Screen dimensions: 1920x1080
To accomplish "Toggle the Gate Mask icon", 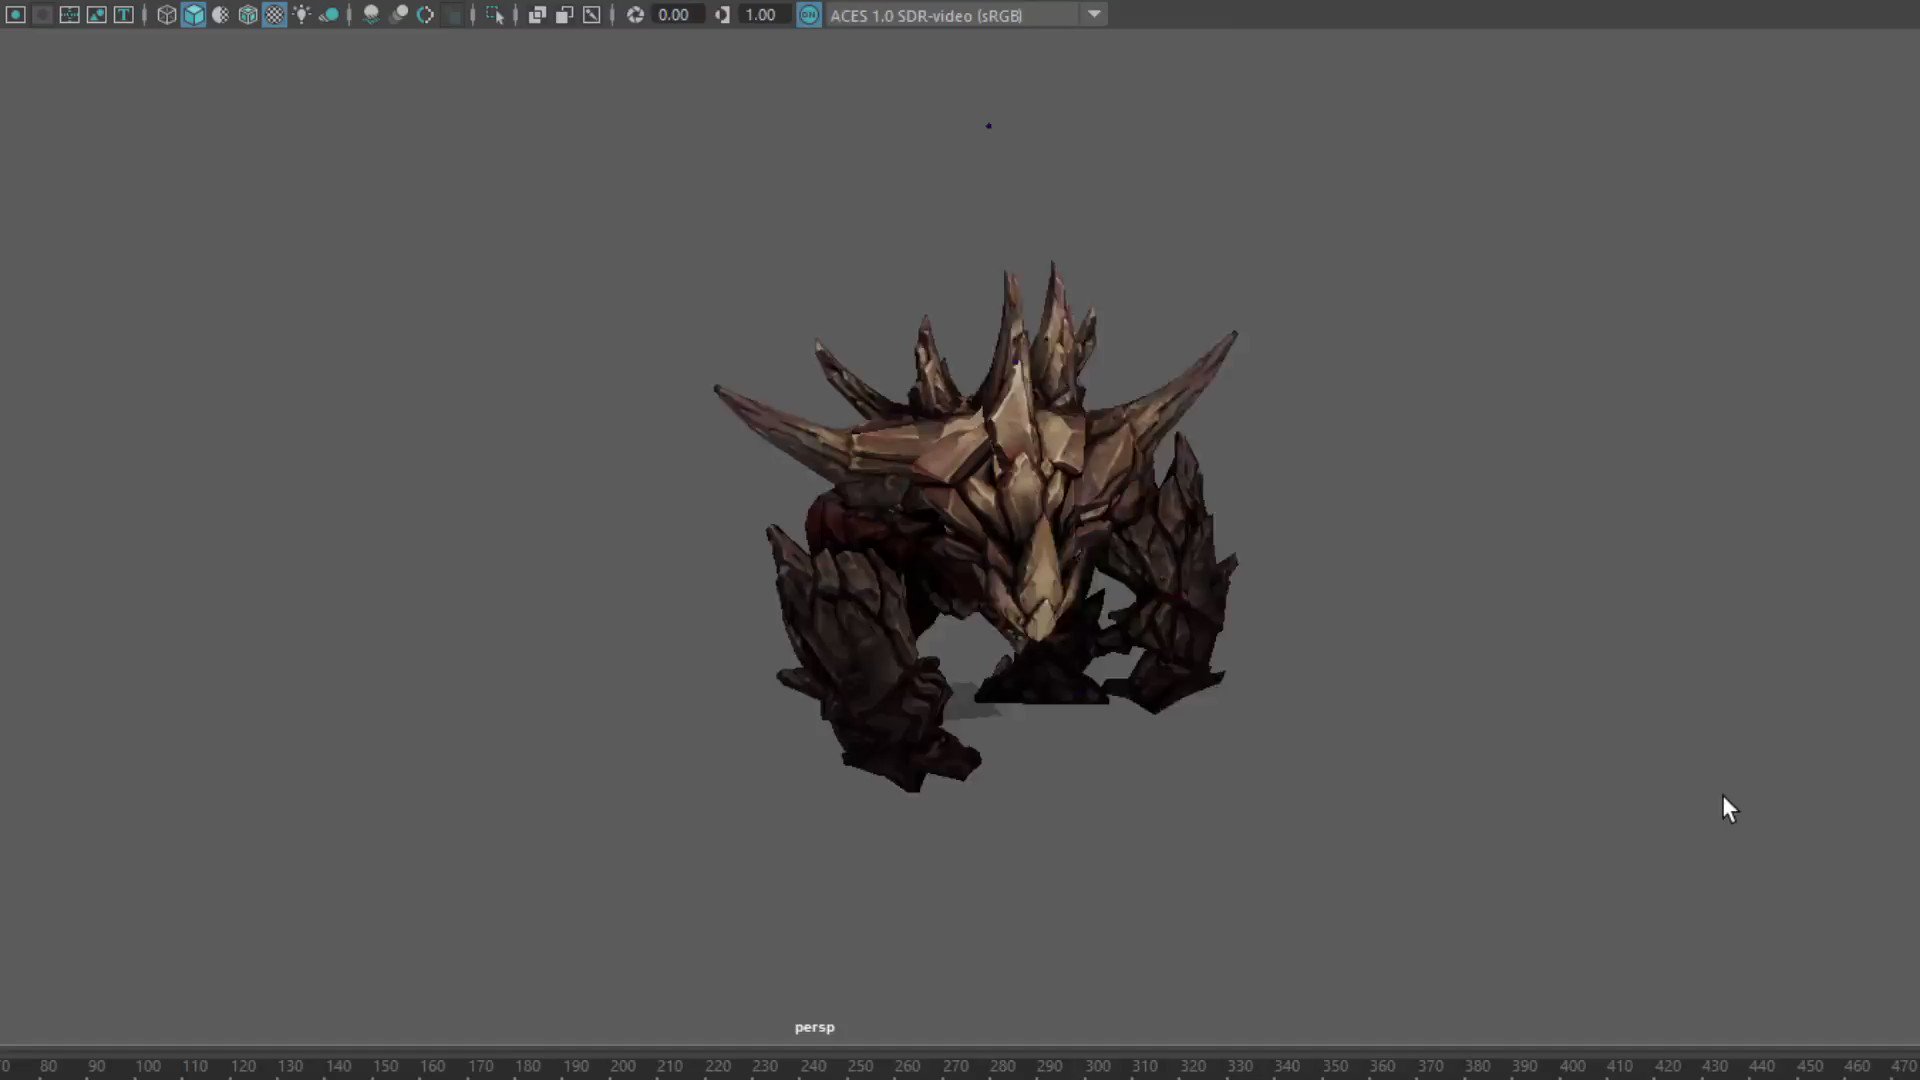I will 42,15.
